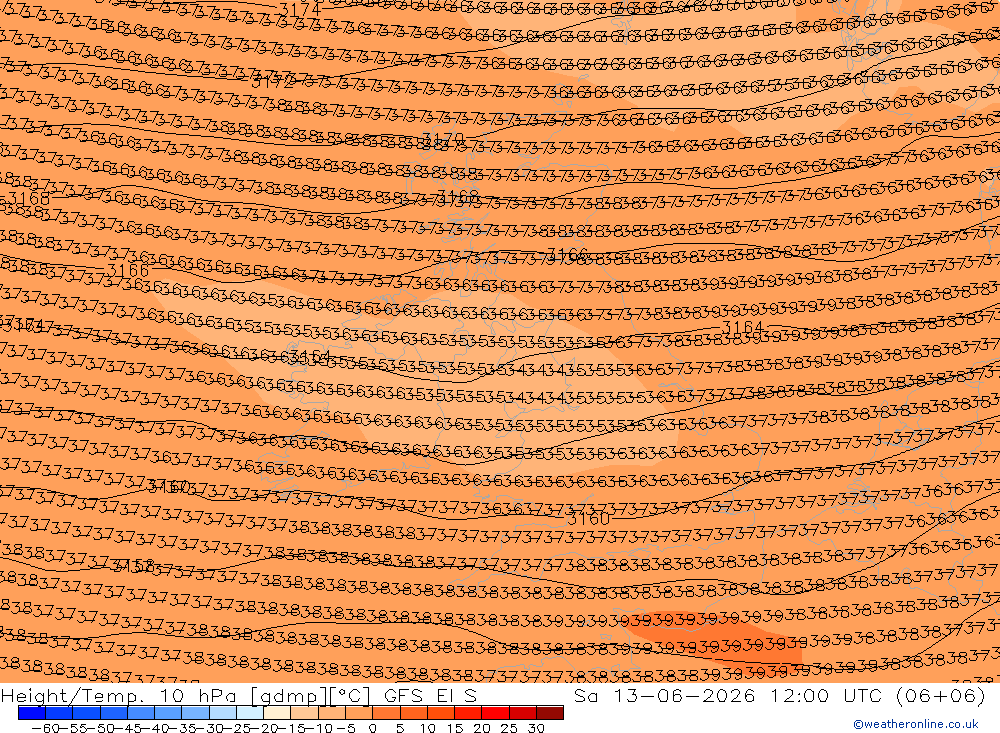Click the darkest blue legend swatch
Viewport: 1000px width, 733px height.
point(32,712)
